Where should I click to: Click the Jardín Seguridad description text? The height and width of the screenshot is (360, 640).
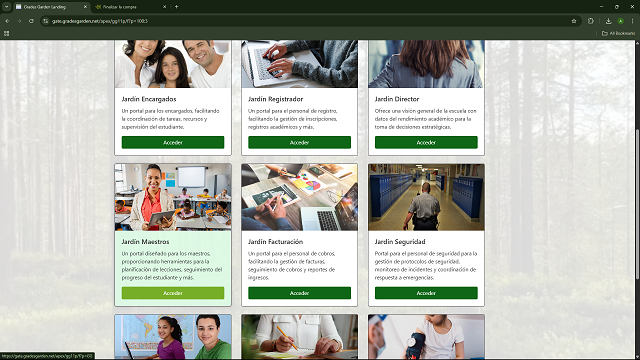(x=426, y=265)
